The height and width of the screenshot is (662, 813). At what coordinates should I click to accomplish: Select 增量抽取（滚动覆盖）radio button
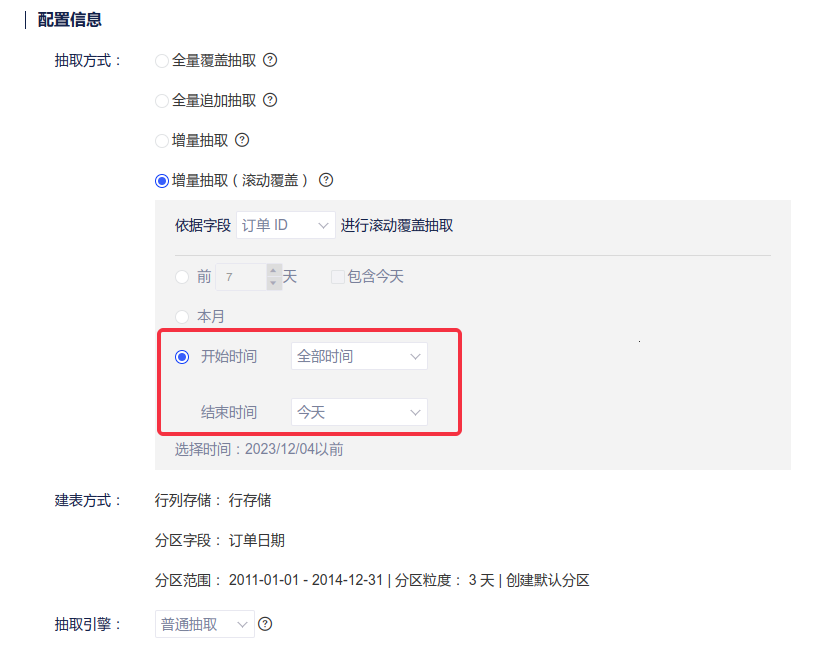162,181
